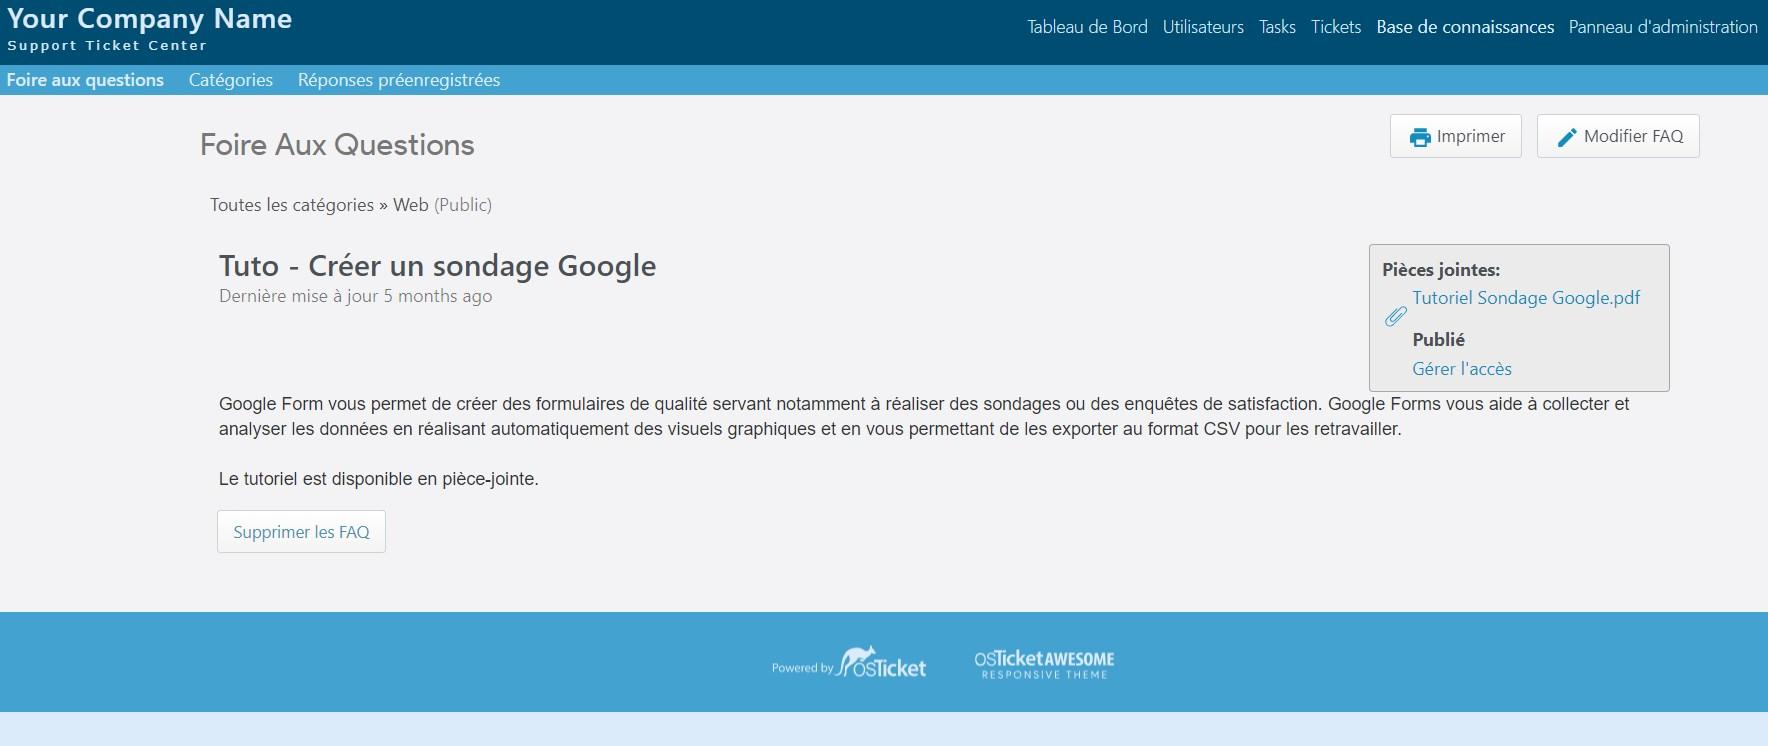Click the printer icon beside Imprimer

coord(1419,137)
